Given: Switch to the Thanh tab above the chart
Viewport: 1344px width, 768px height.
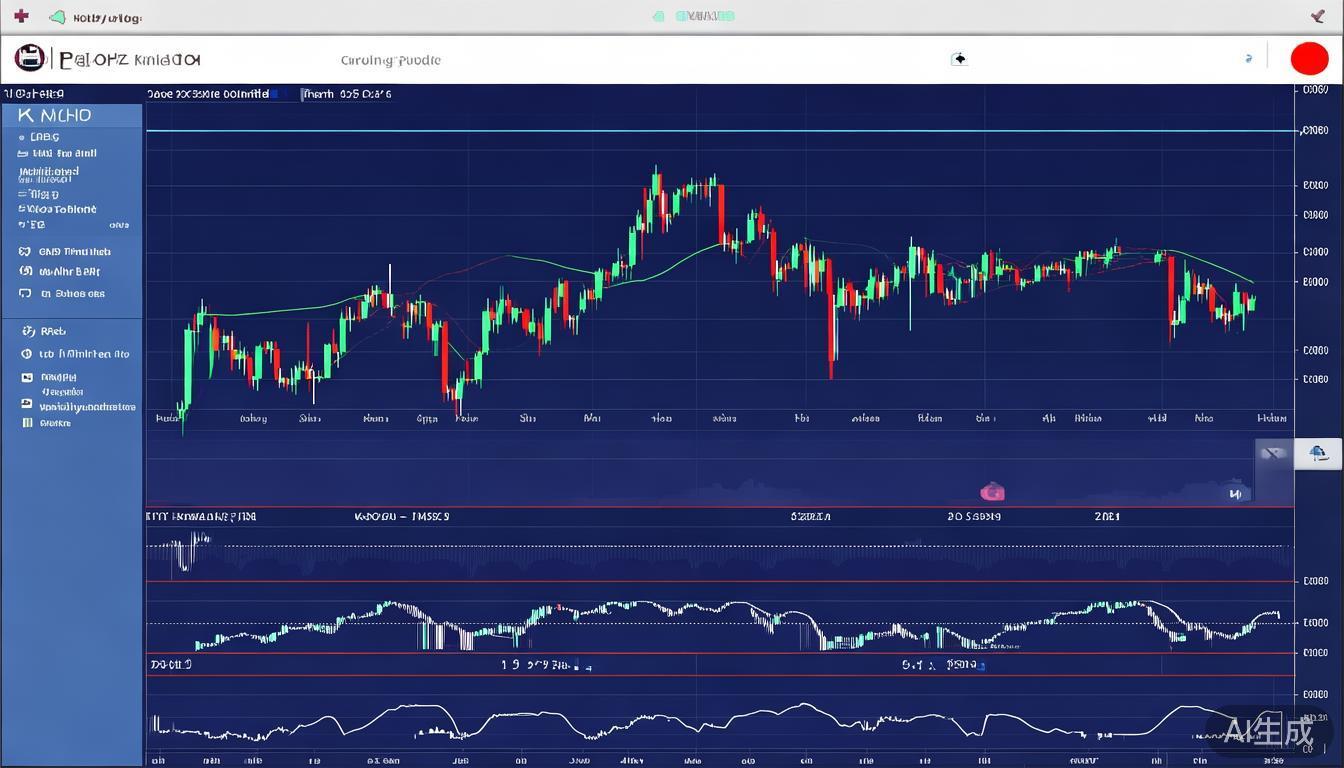Looking at the screenshot, I should [345, 94].
